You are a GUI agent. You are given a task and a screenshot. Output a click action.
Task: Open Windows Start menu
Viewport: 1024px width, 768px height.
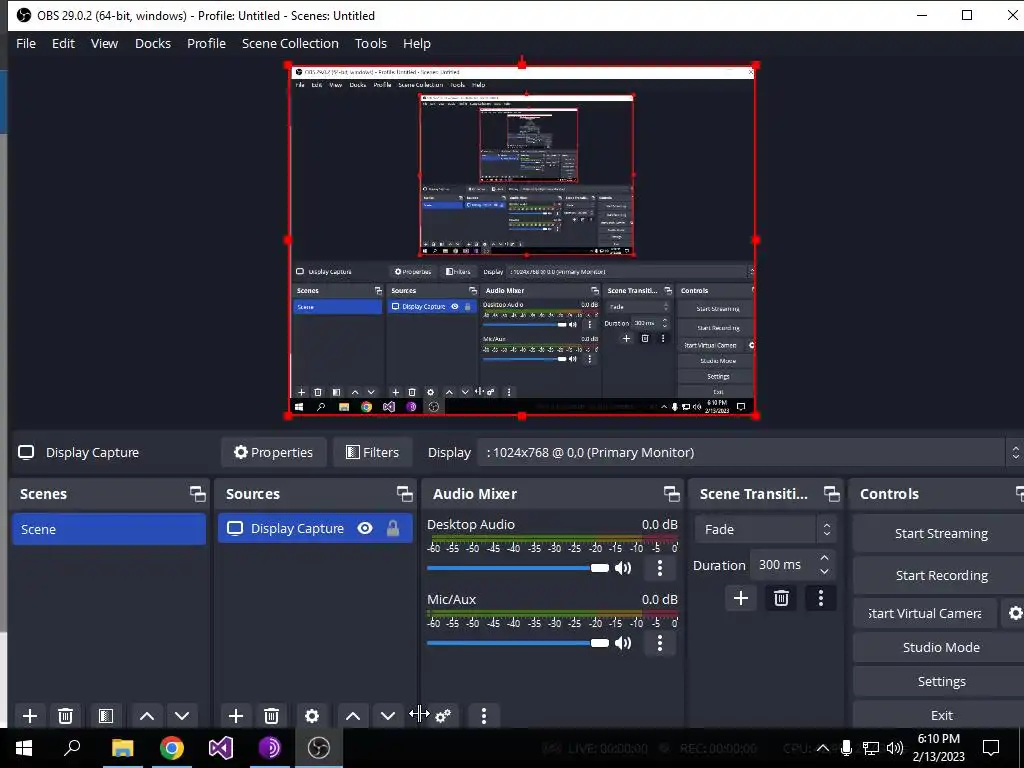[24, 748]
